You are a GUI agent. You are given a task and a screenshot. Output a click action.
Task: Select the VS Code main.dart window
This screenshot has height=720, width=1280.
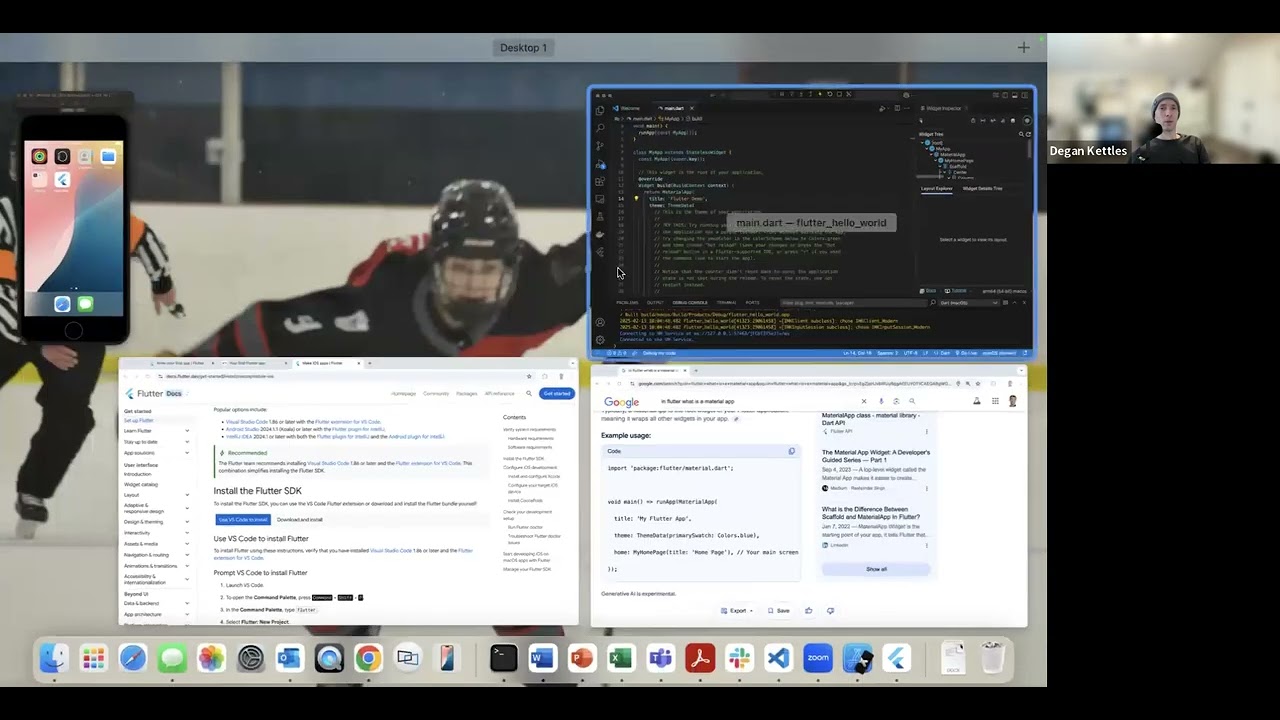pos(812,222)
